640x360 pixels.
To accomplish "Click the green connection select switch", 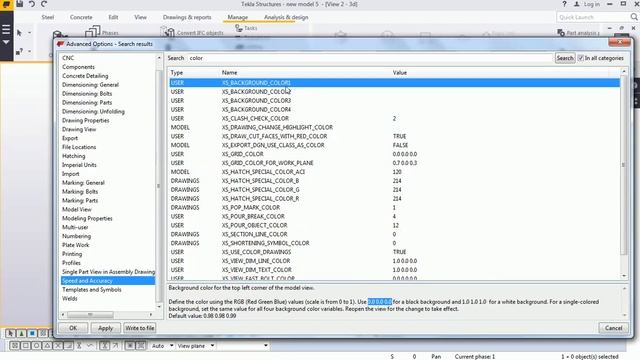I will click(x=21, y=333).
